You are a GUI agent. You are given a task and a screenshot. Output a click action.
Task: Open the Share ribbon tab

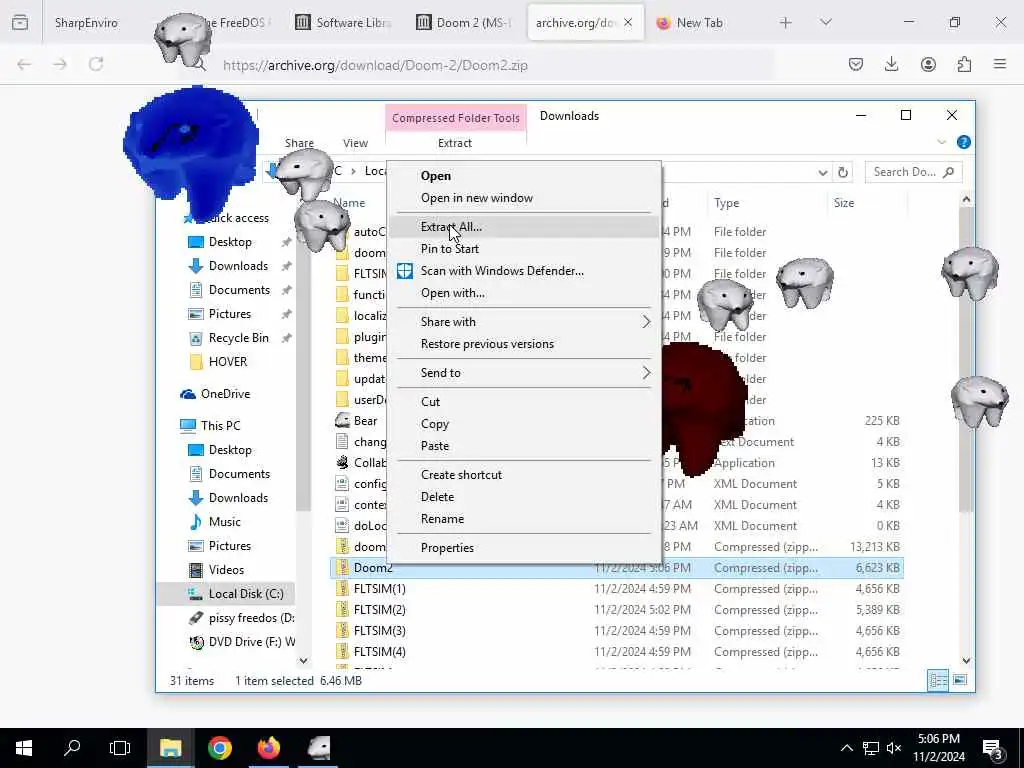[299, 143]
